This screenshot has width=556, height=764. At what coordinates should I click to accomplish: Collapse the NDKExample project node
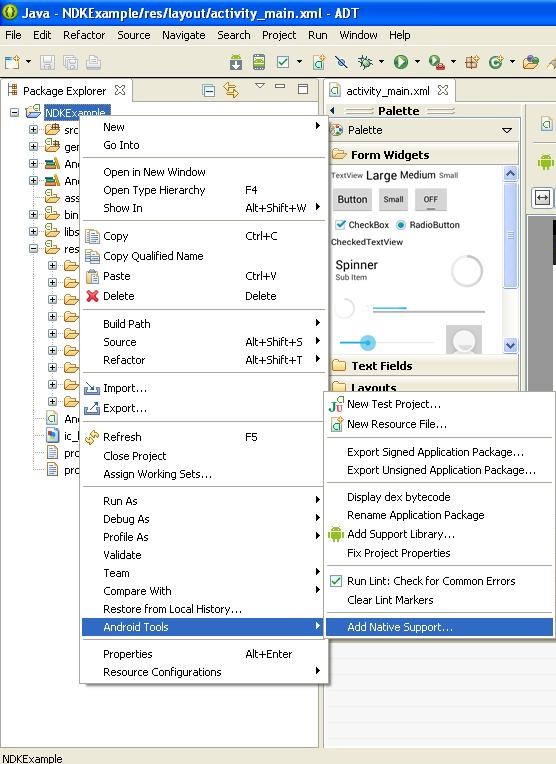(x=14, y=113)
